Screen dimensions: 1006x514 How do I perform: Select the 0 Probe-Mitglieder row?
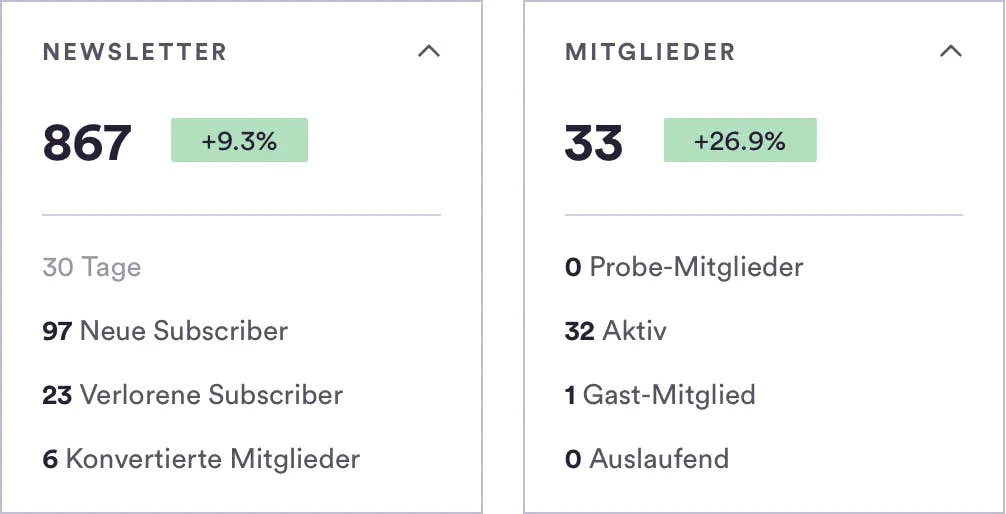click(x=684, y=267)
